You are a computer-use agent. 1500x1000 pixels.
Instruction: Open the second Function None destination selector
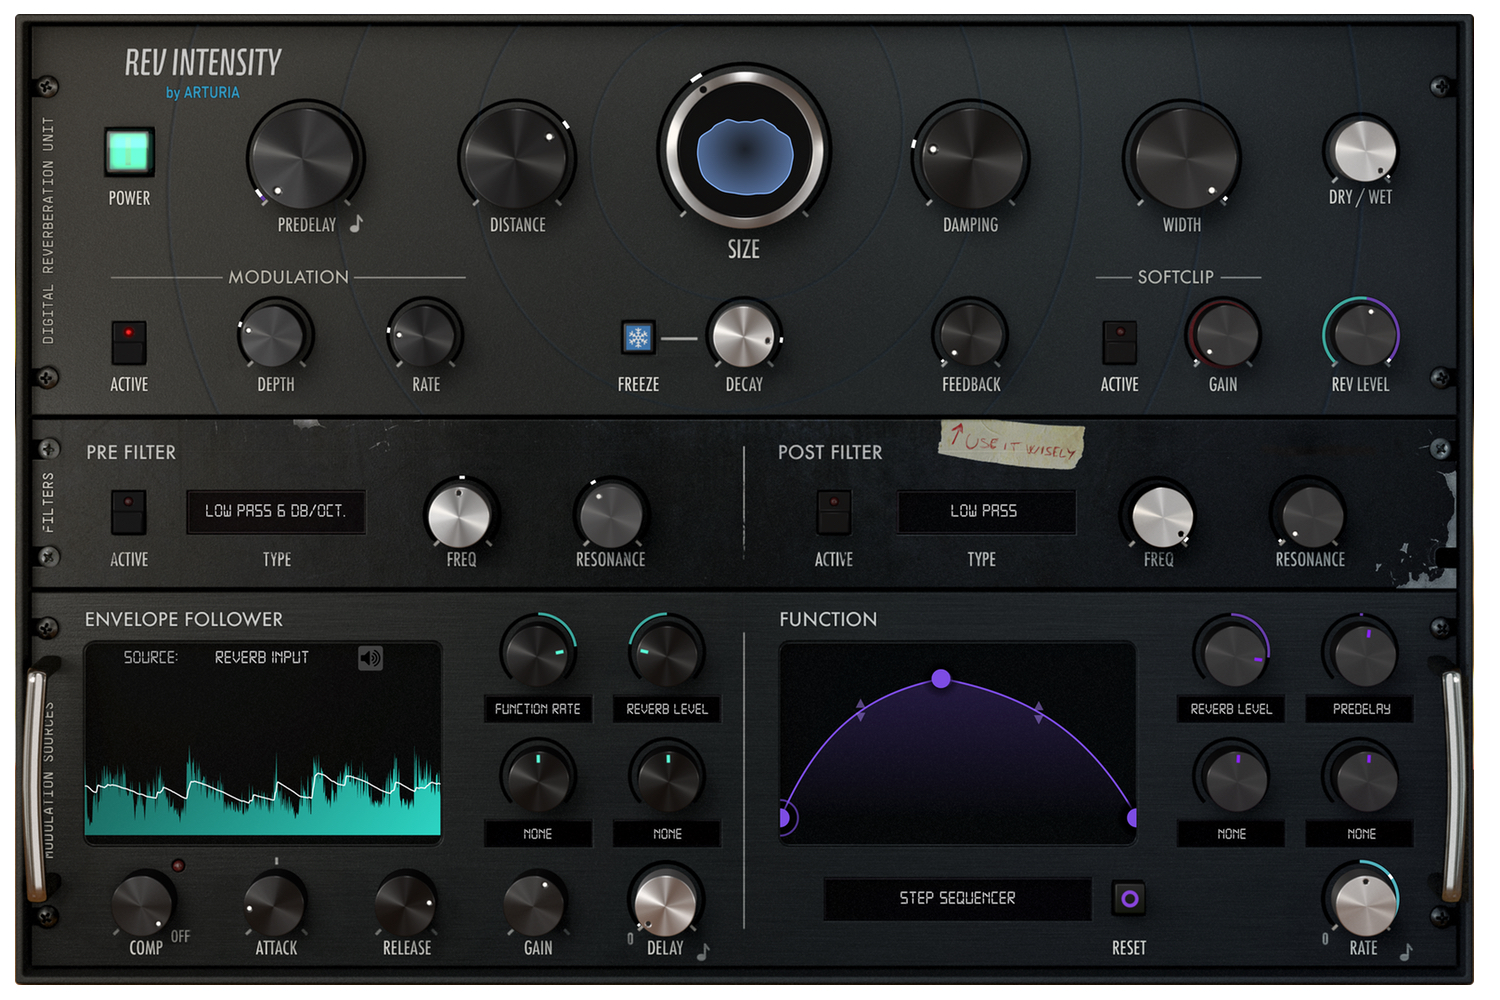coord(1361,834)
